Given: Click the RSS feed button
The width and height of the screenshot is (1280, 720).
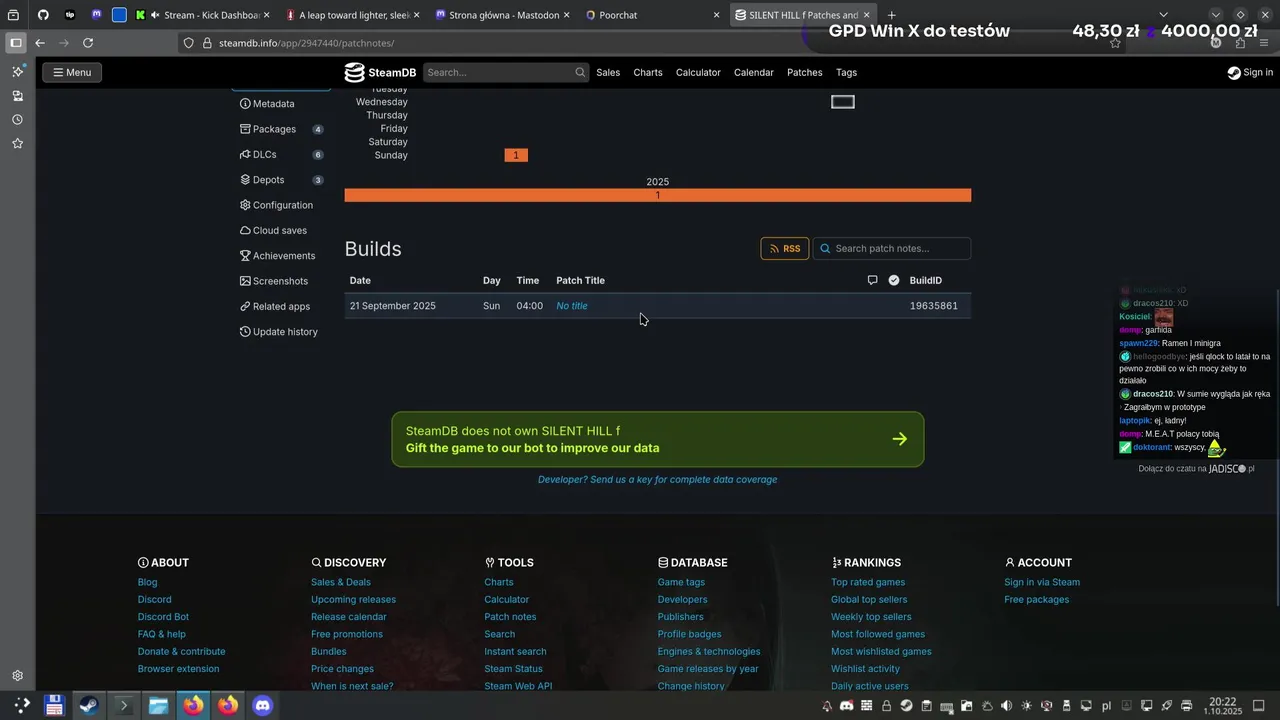Looking at the screenshot, I should click(x=785, y=248).
